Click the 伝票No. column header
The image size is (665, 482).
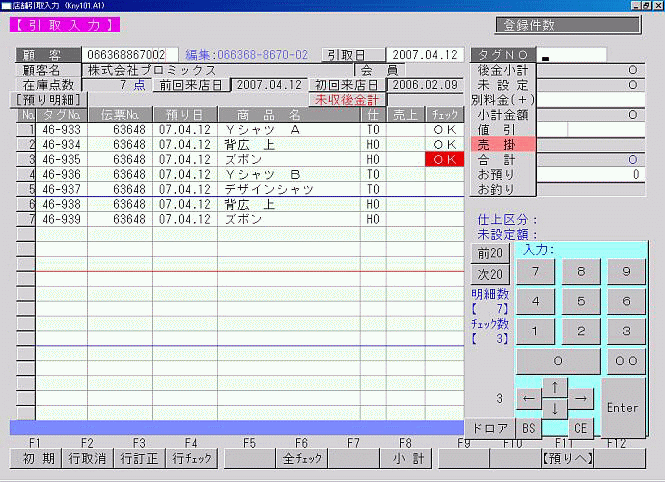(x=120, y=115)
